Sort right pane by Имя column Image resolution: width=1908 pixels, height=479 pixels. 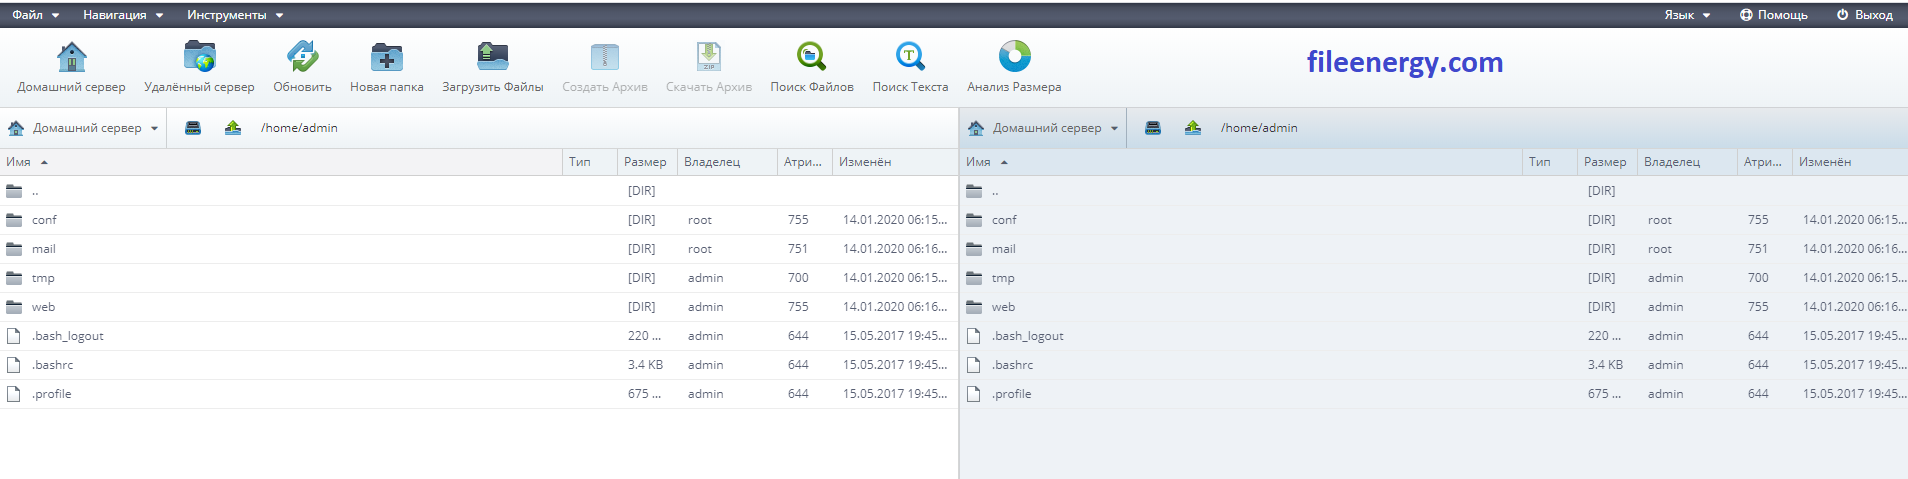click(x=1241, y=162)
